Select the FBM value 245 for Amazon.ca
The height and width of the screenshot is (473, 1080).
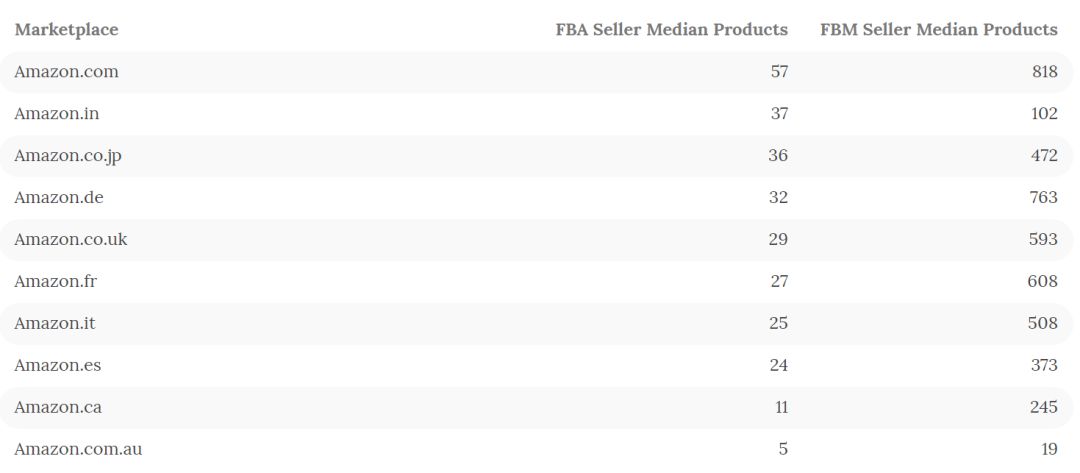(1044, 408)
